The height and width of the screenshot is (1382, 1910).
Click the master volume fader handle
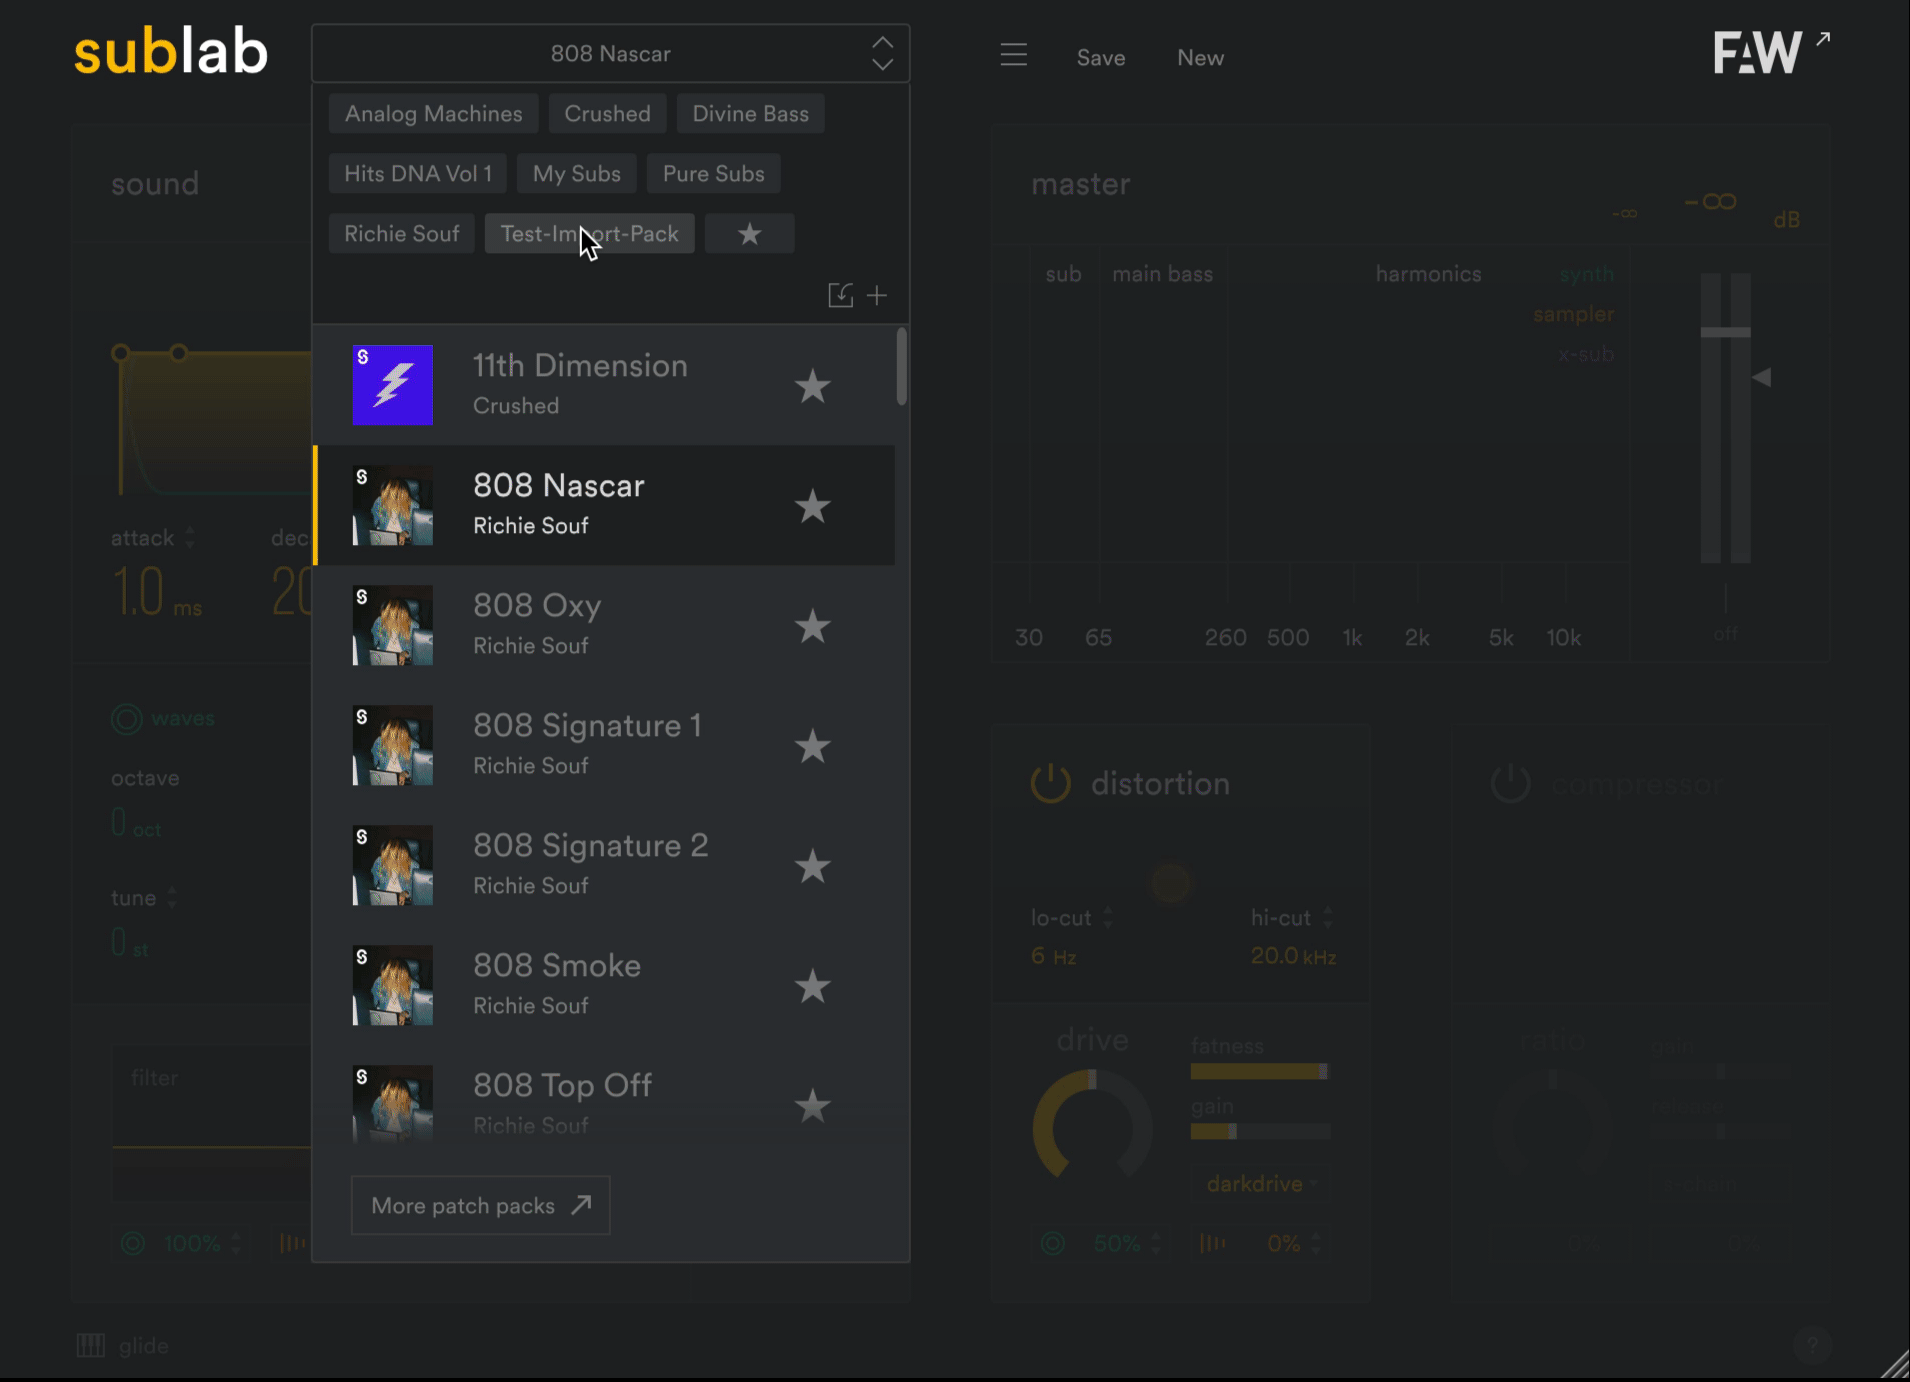pos(1725,332)
